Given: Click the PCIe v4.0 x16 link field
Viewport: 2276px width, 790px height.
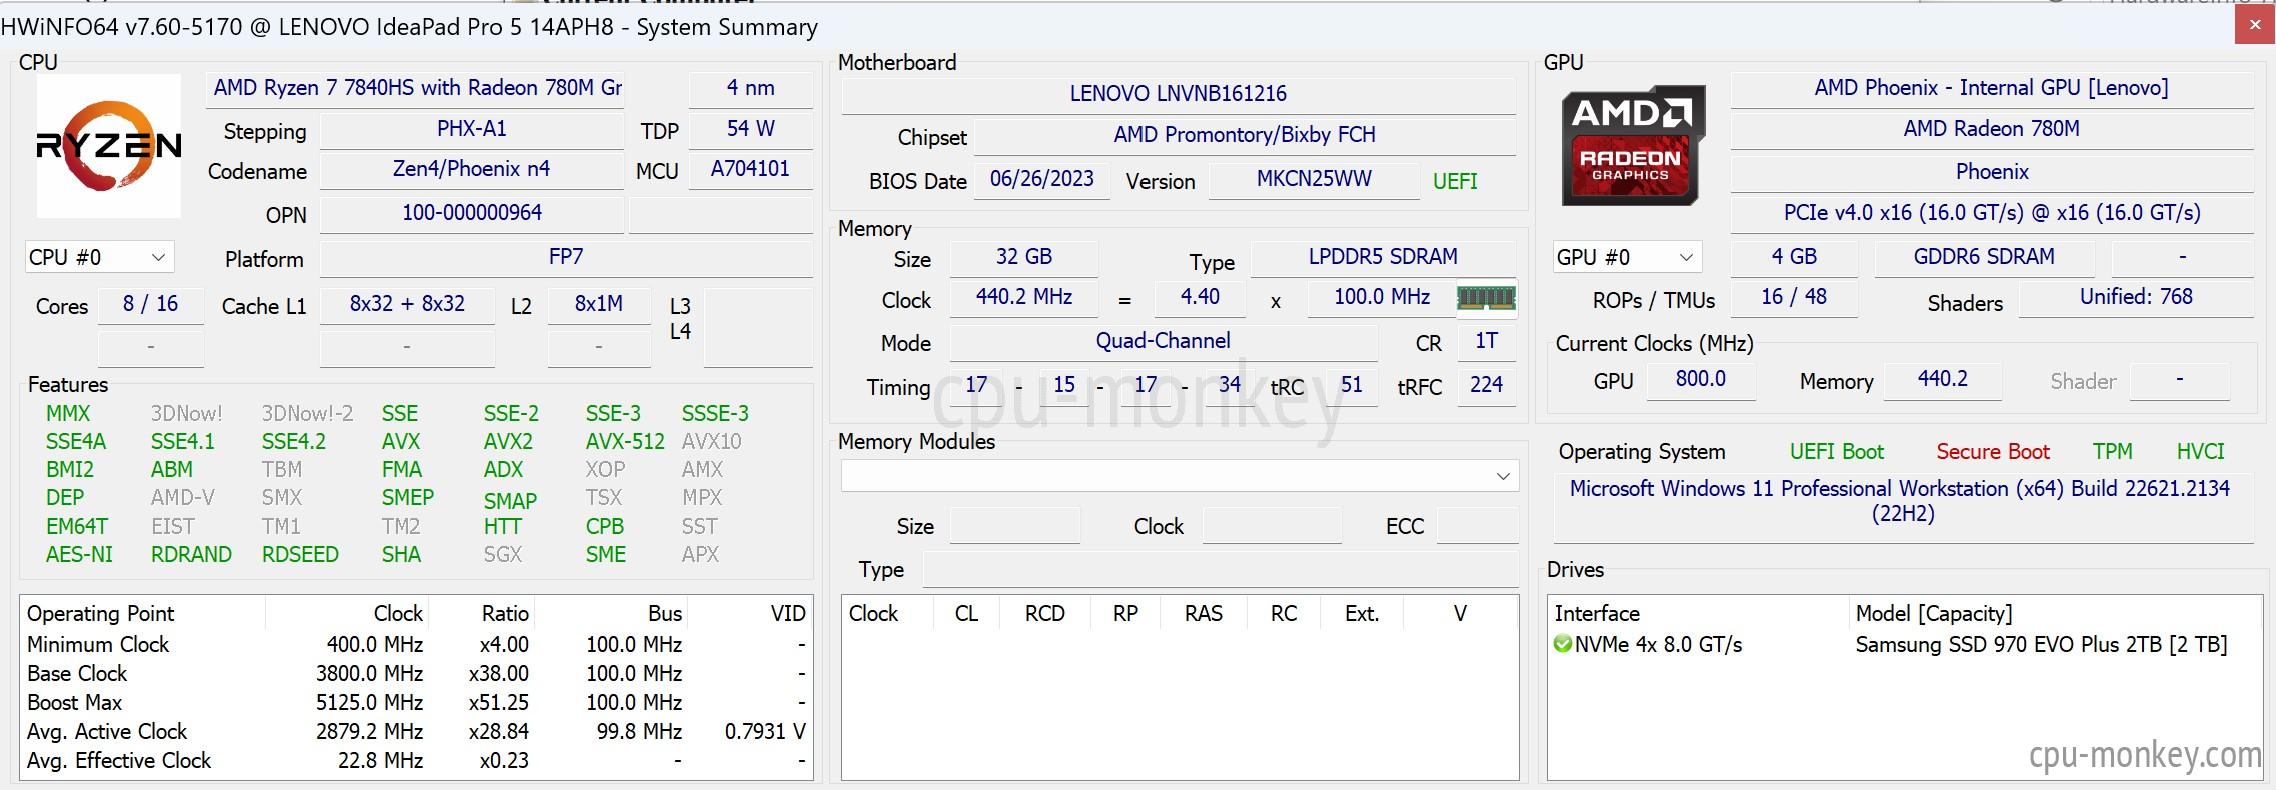Looking at the screenshot, I should pos(1992,213).
